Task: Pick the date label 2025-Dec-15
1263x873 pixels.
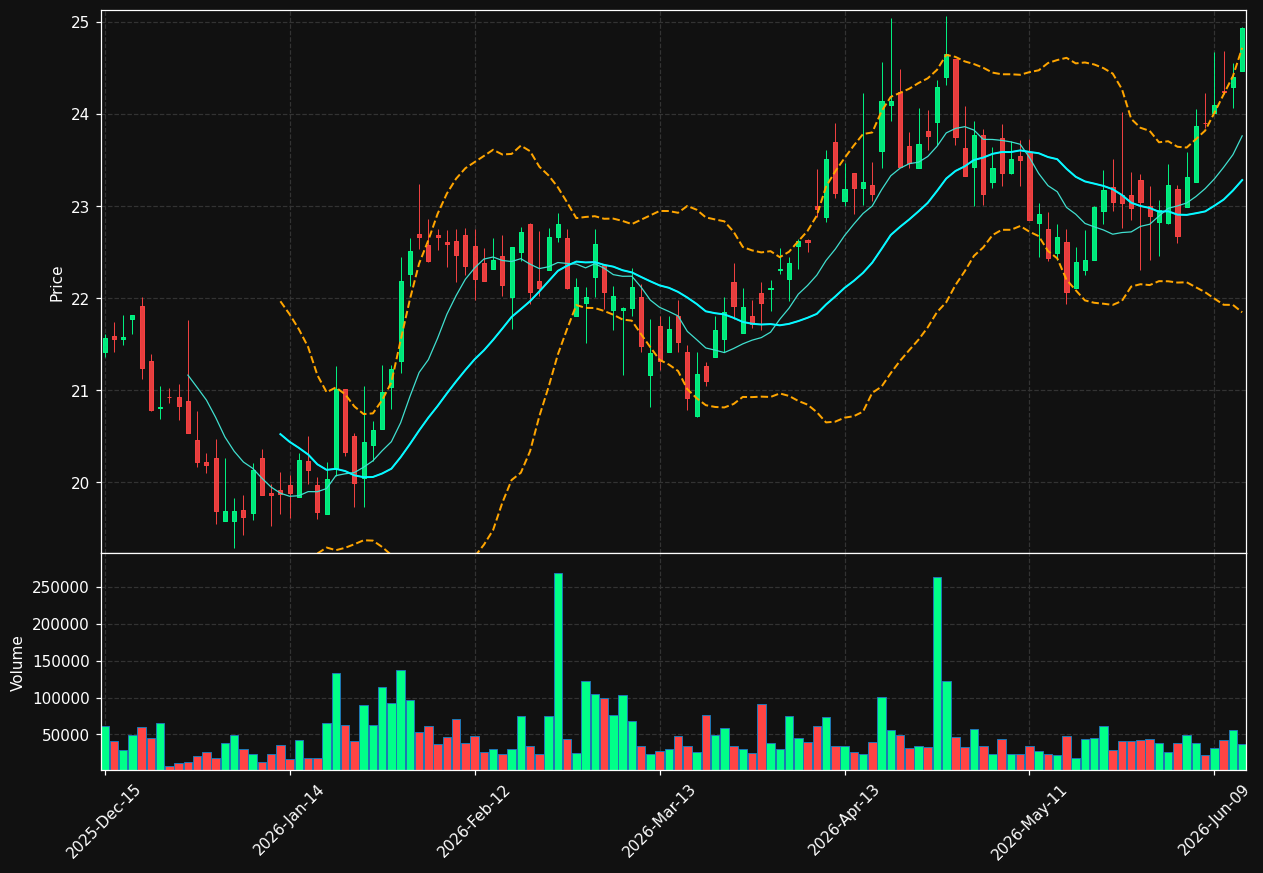Action: (x=103, y=820)
